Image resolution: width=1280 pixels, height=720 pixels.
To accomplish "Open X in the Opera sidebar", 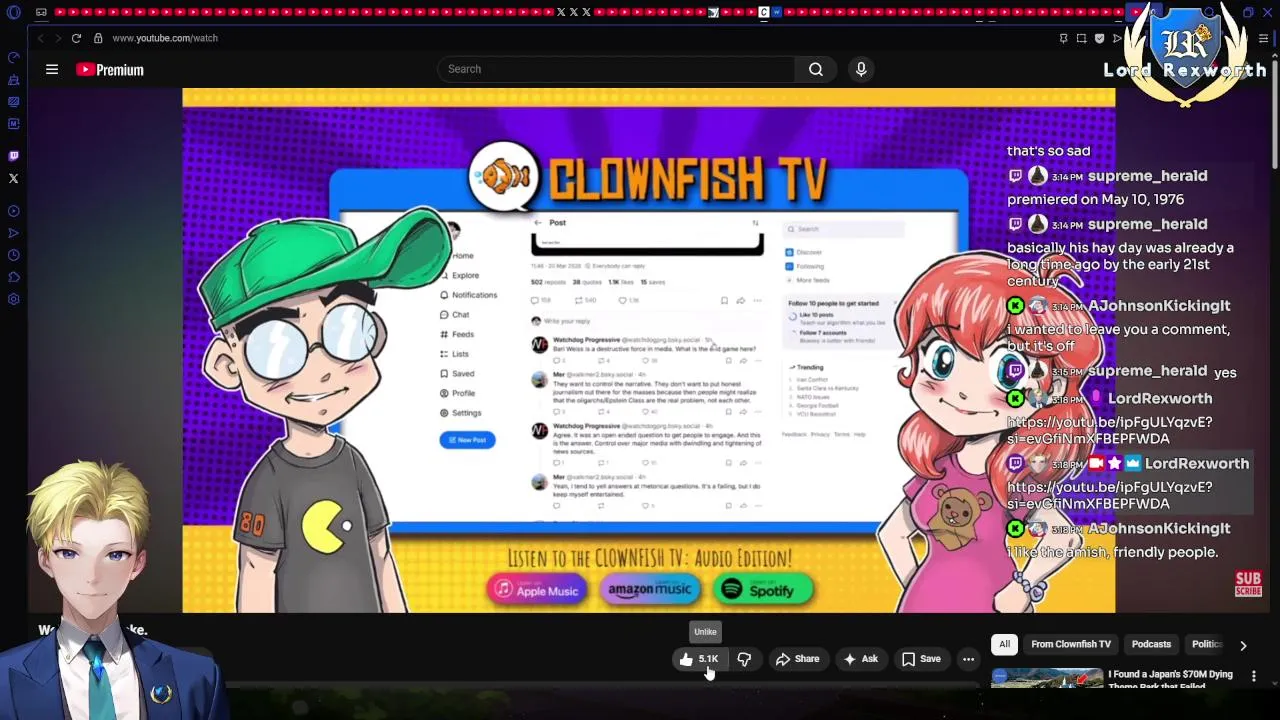I will coord(14,179).
